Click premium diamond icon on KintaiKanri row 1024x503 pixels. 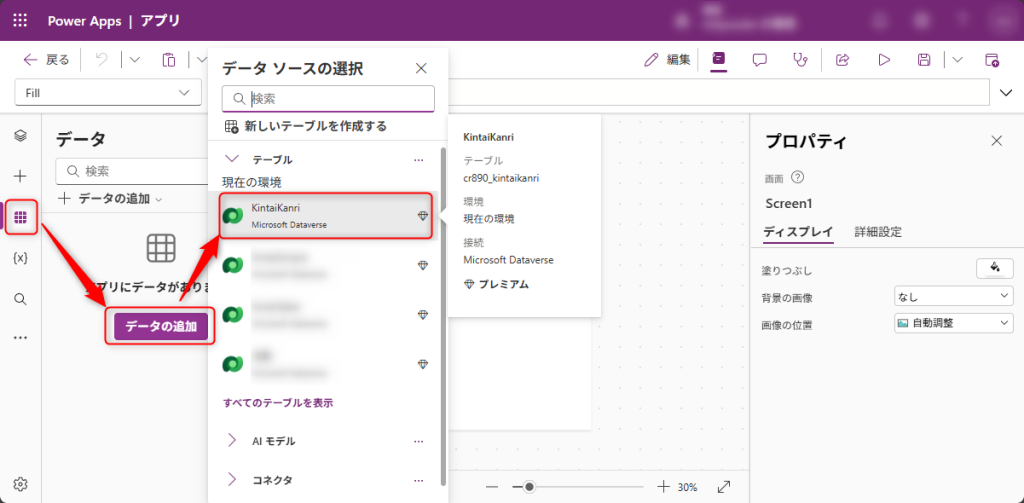[x=423, y=216]
